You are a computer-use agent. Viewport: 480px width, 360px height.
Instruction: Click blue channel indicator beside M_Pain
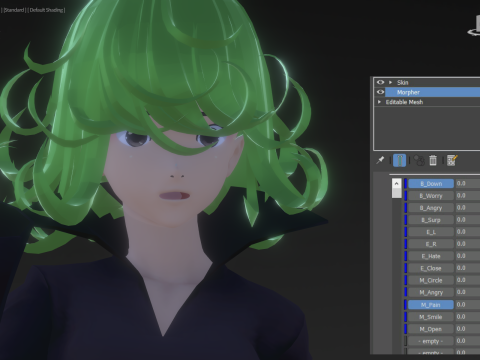pos(406,305)
